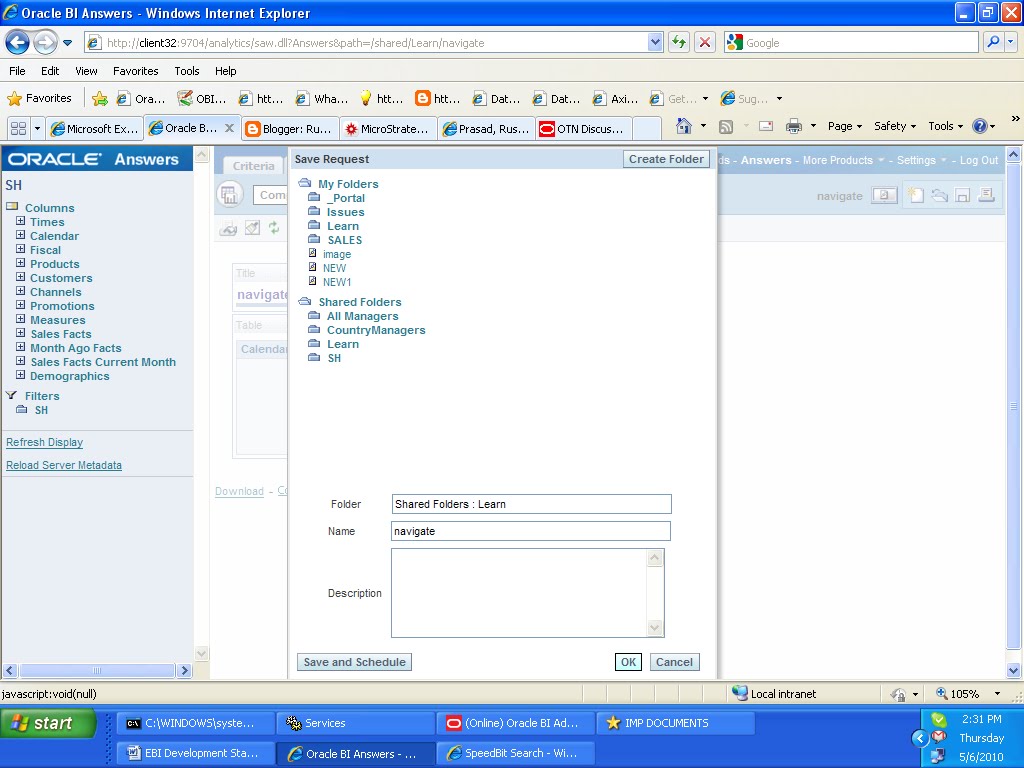Click the Refresh page icon
The image size is (1024, 768).
[x=679, y=42]
